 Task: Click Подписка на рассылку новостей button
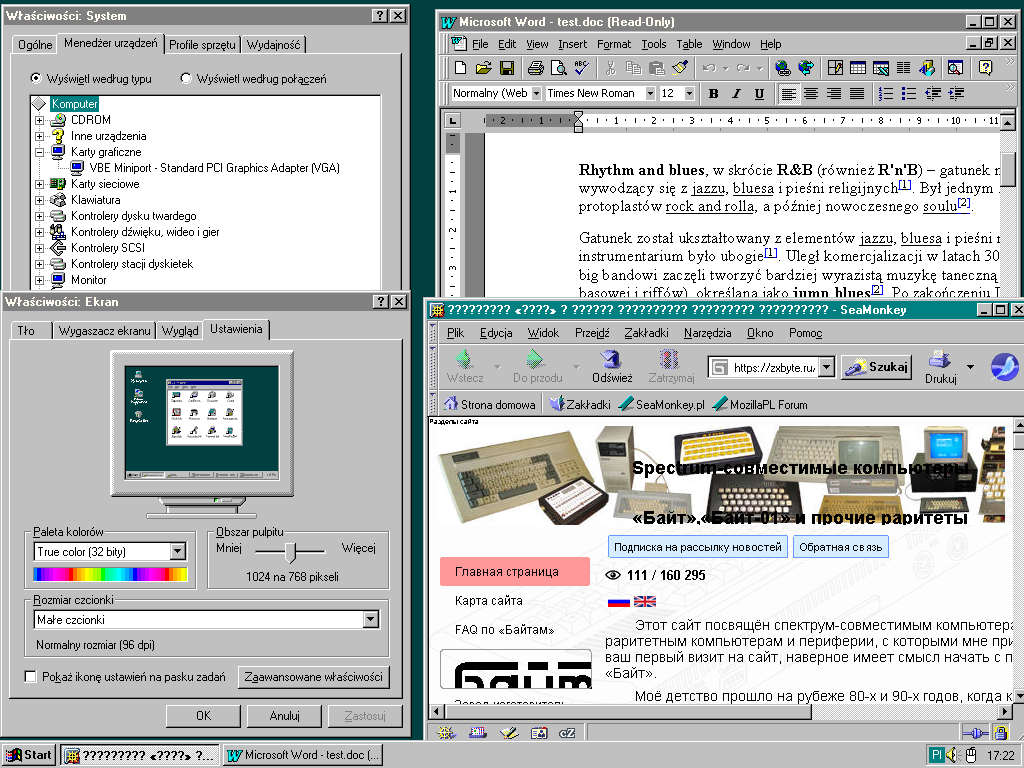pos(697,547)
